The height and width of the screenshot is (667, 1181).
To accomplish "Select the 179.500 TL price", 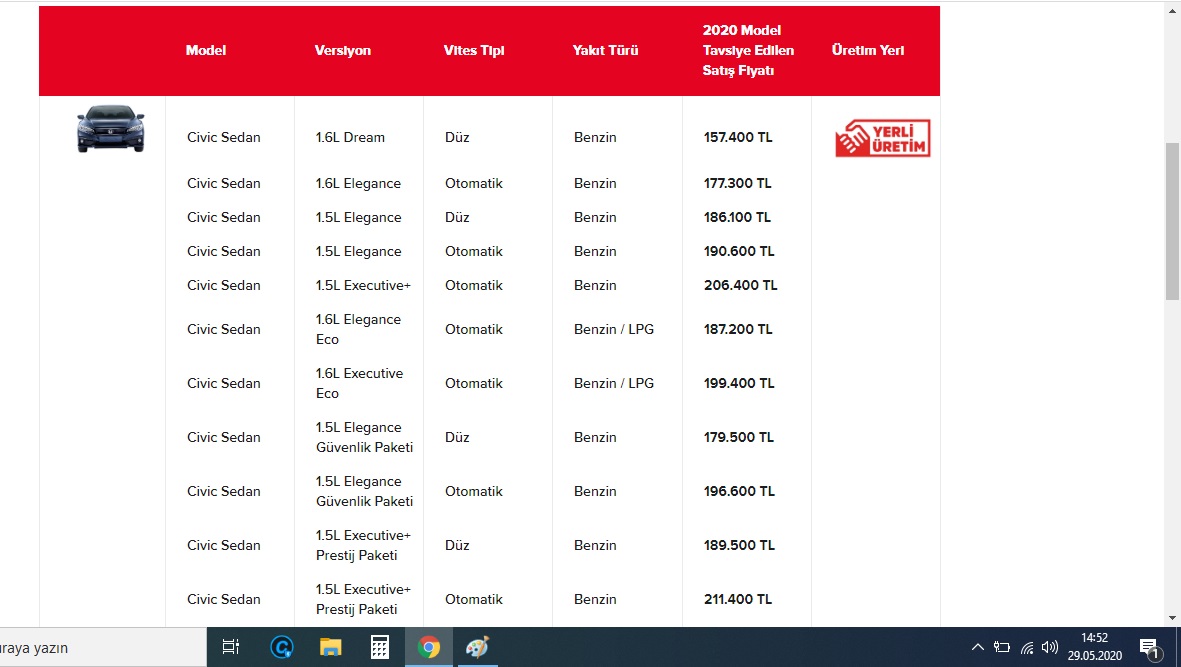I will 739,437.
